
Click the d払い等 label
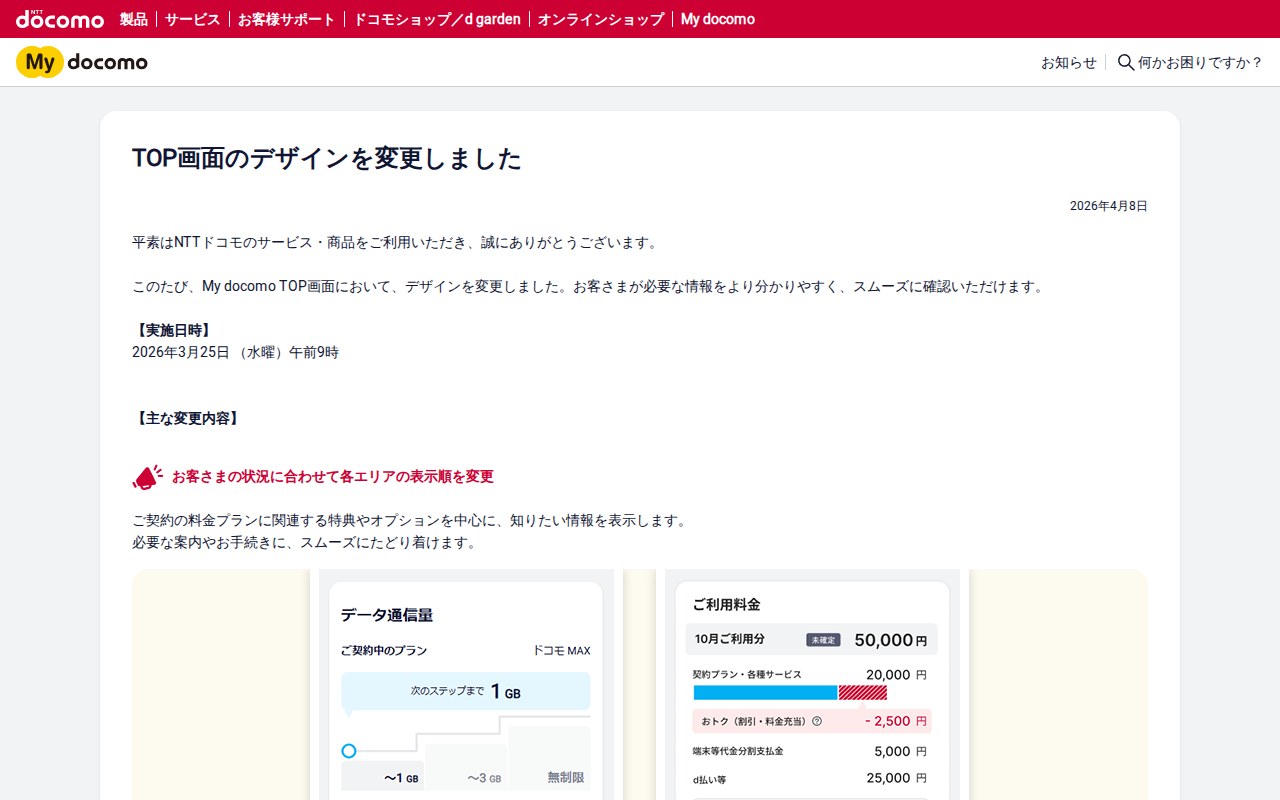(x=711, y=779)
